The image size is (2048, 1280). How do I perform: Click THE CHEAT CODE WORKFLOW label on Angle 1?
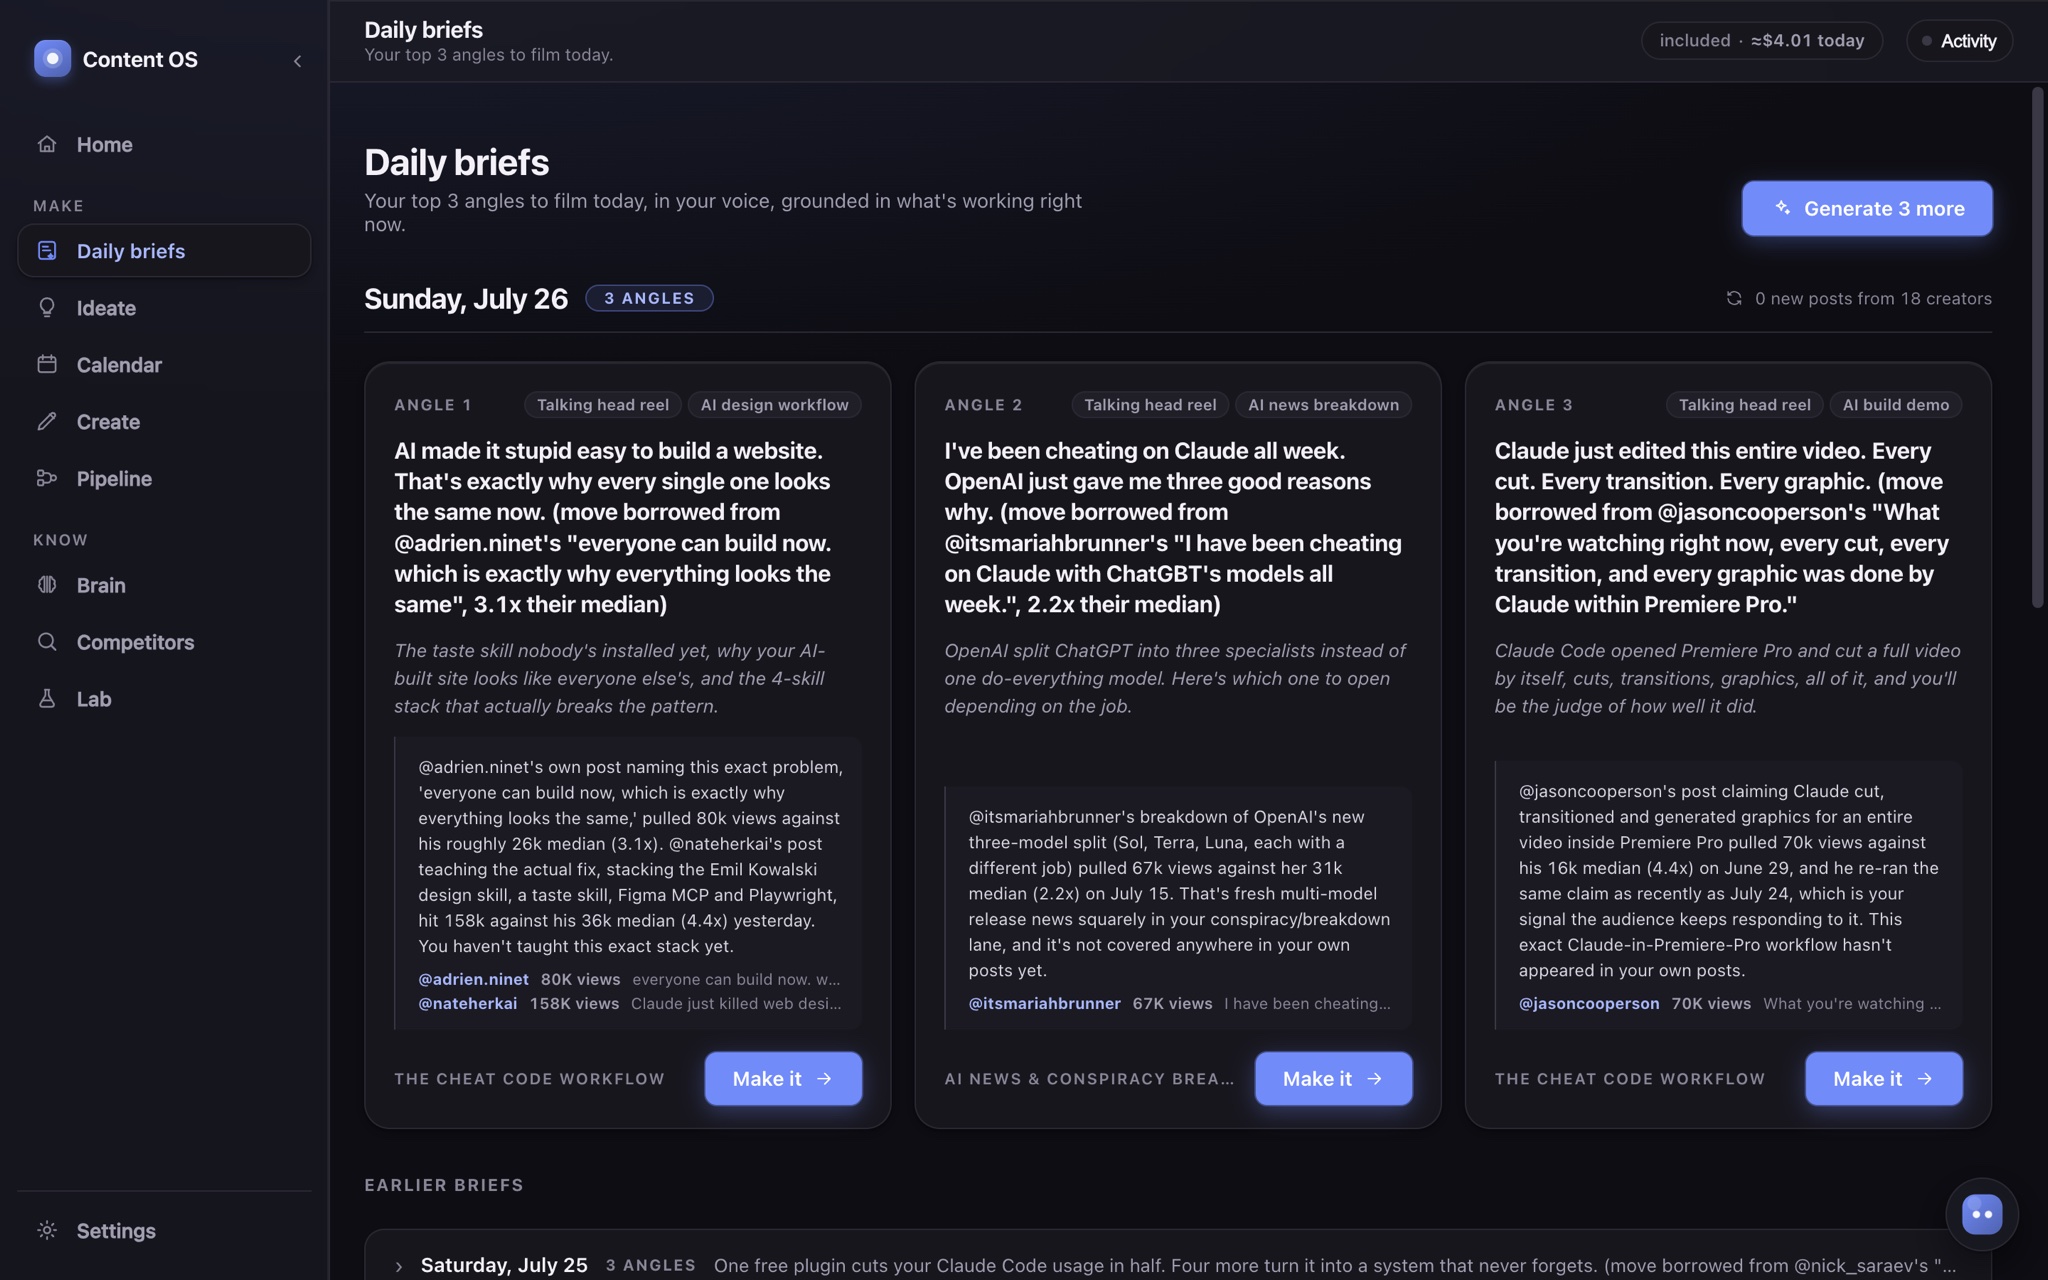click(529, 1079)
